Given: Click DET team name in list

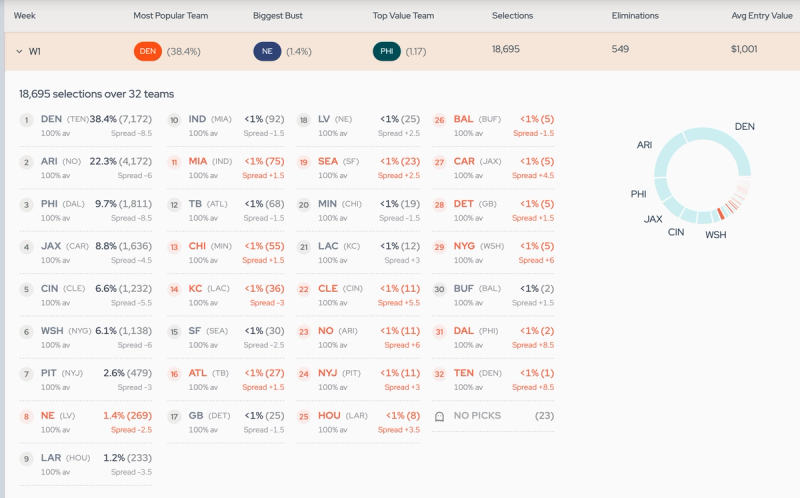Looking at the screenshot, I should [463, 204].
